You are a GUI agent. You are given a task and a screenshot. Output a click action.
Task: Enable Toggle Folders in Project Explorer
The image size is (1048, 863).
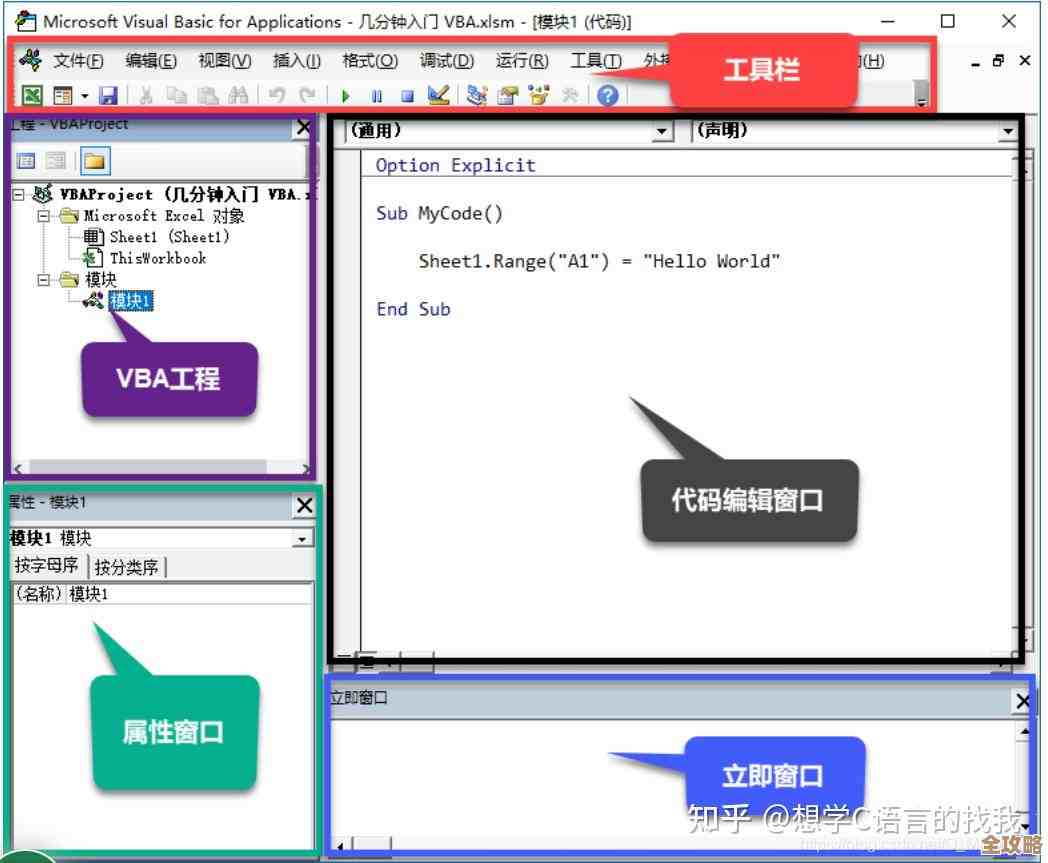click(x=96, y=161)
